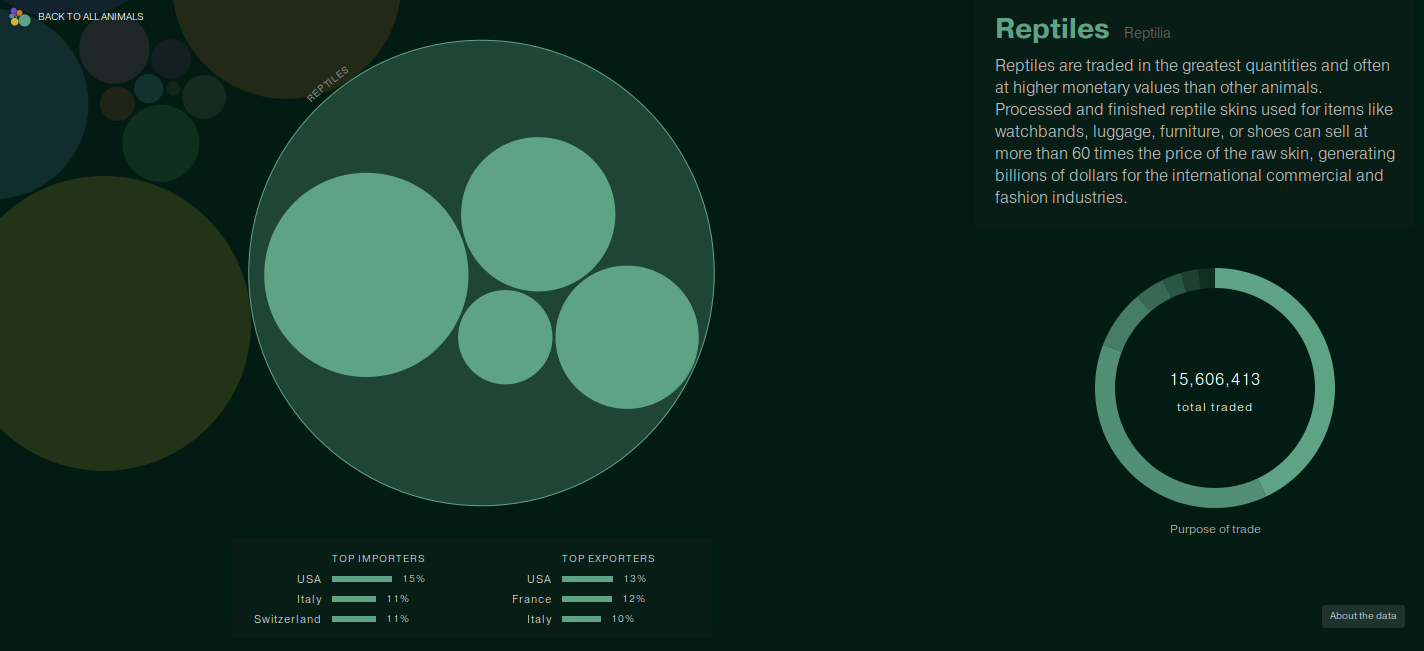Image resolution: width=1424 pixels, height=651 pixels.
Task: Pick the rightmost bubble inside Reptiles circle
Action: tap(627, 337)
